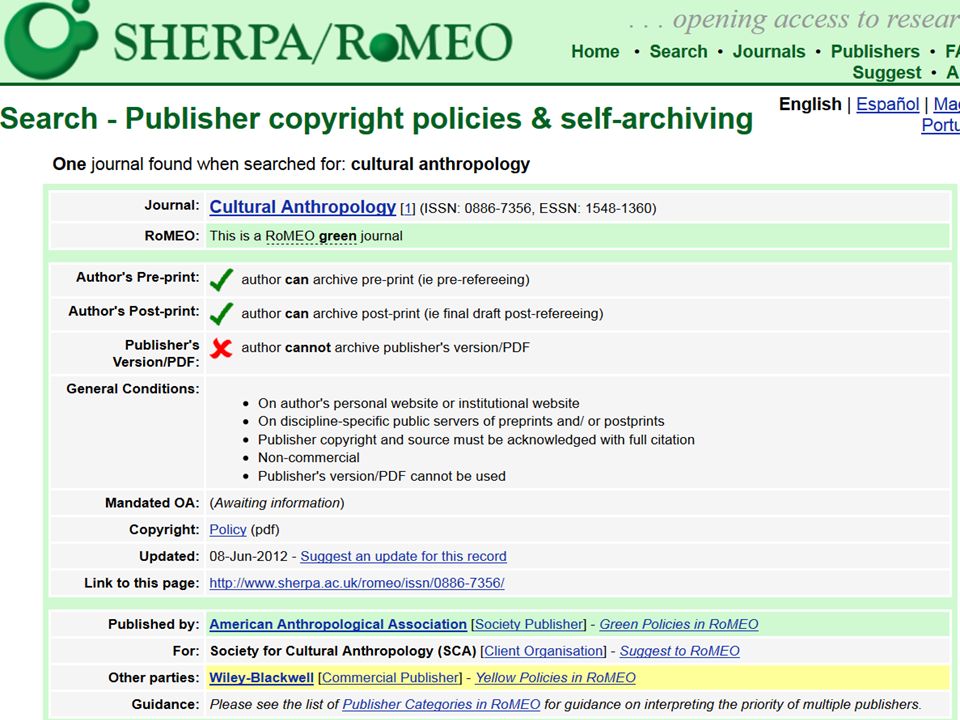Open the Wiley-Blackwell publisher link
This screenshot has width=960, height=720.
[261, 678]
